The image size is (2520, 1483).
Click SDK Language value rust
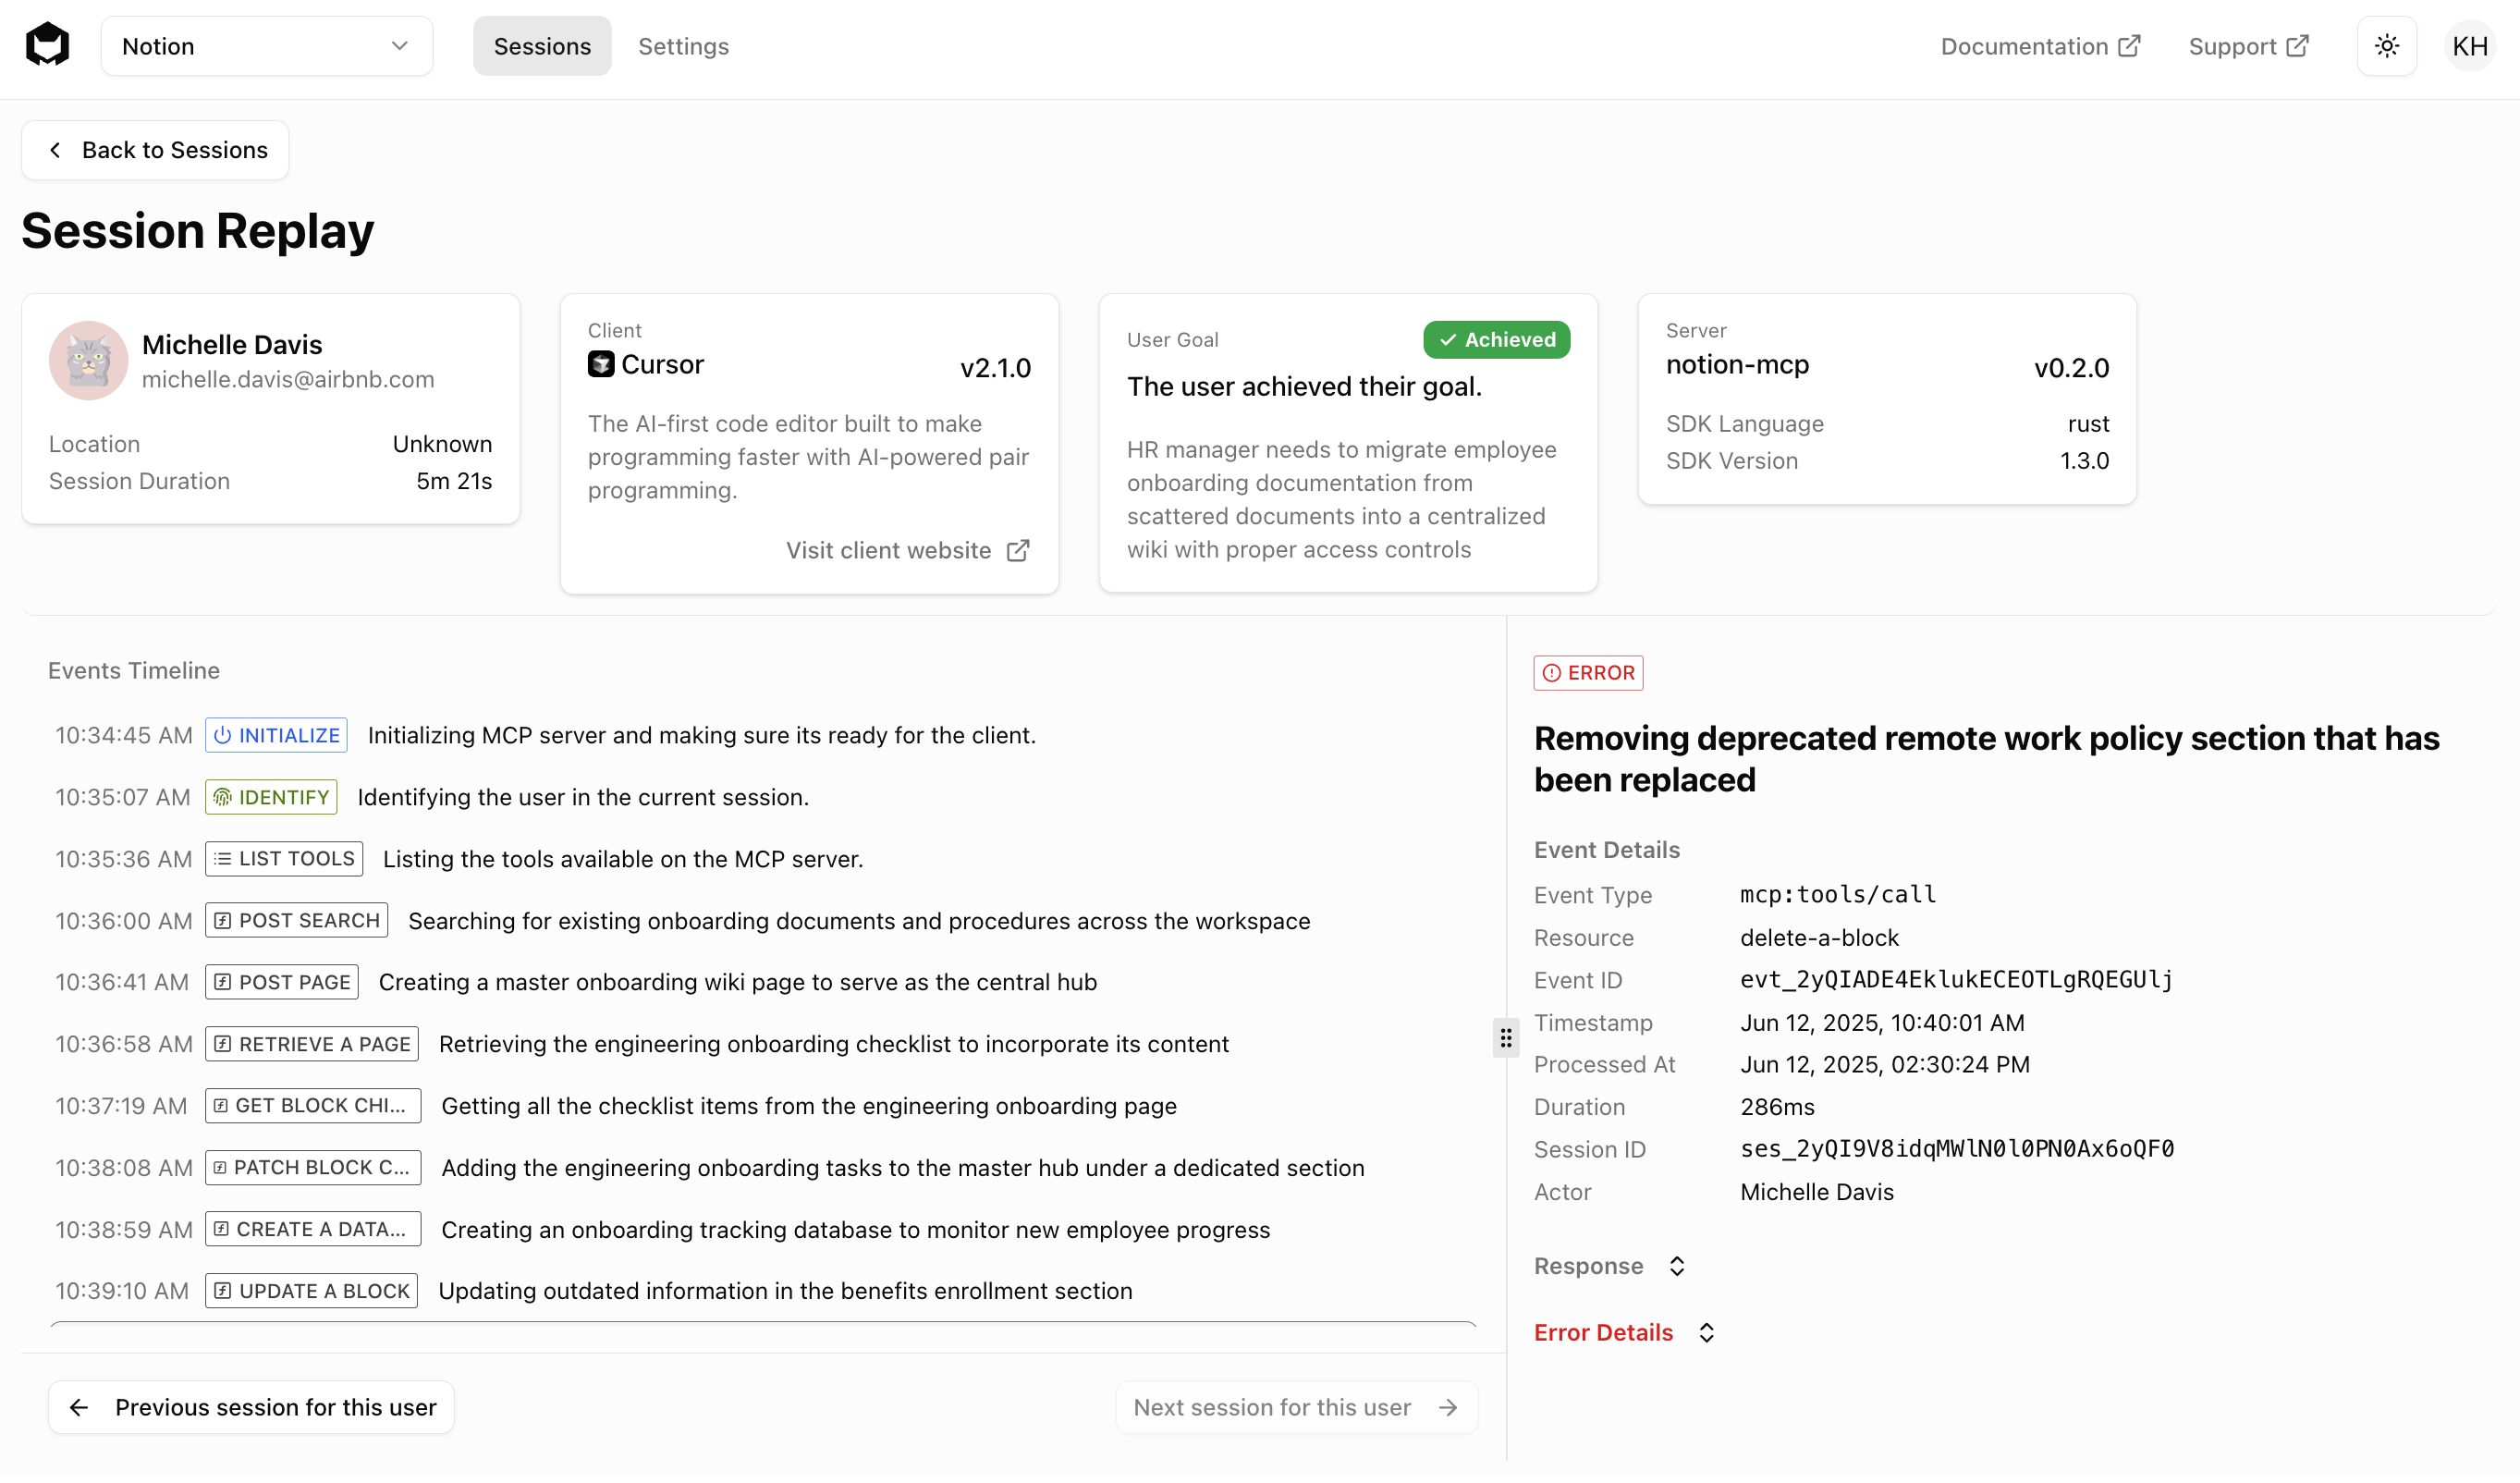(x=2088, y=424)
